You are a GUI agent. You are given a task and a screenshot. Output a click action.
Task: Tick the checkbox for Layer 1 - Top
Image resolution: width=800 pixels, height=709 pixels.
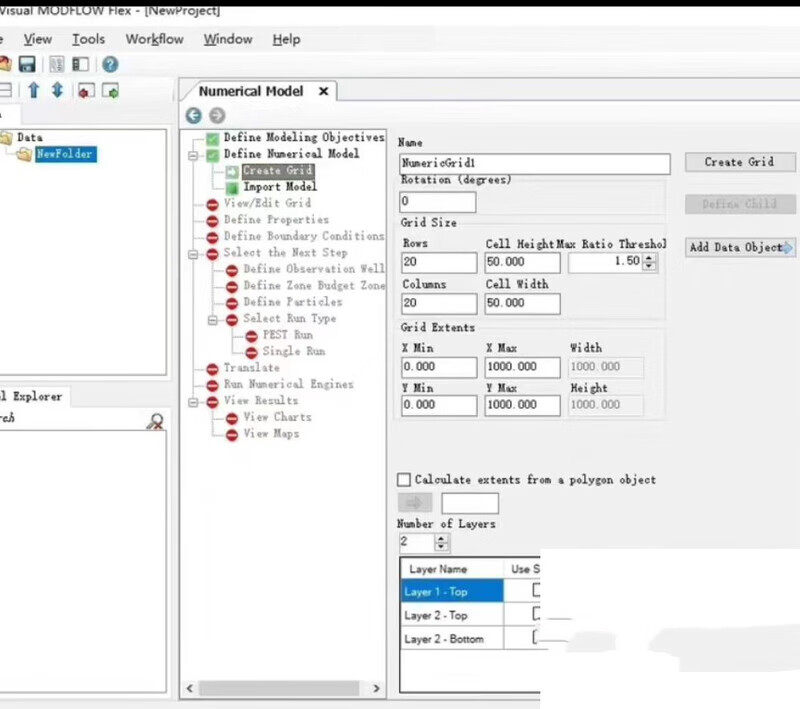538,591
